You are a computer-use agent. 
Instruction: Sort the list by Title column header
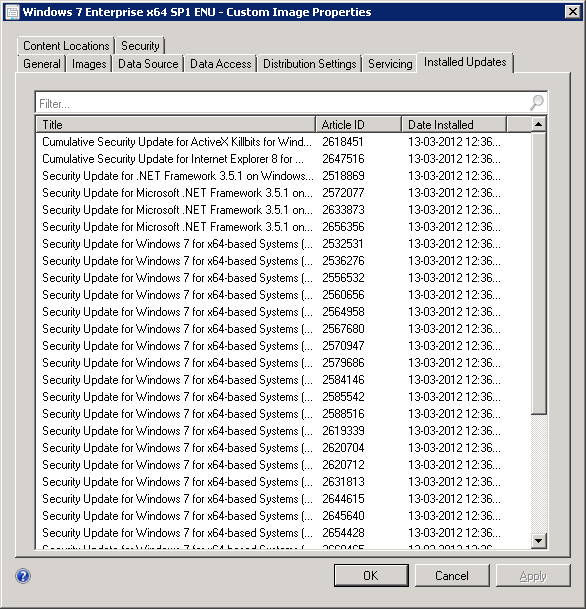pyautogui.click(x=176, y=125)
